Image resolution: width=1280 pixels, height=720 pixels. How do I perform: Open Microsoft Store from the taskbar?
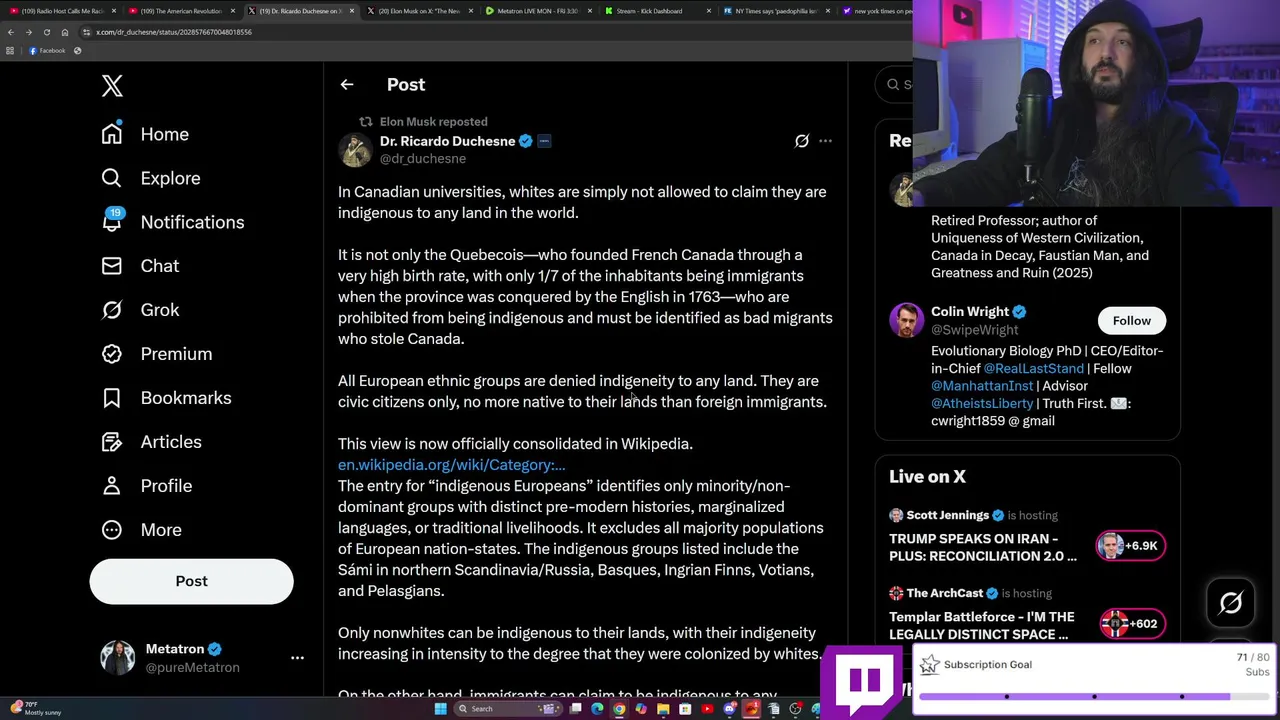tap(685, 709)
